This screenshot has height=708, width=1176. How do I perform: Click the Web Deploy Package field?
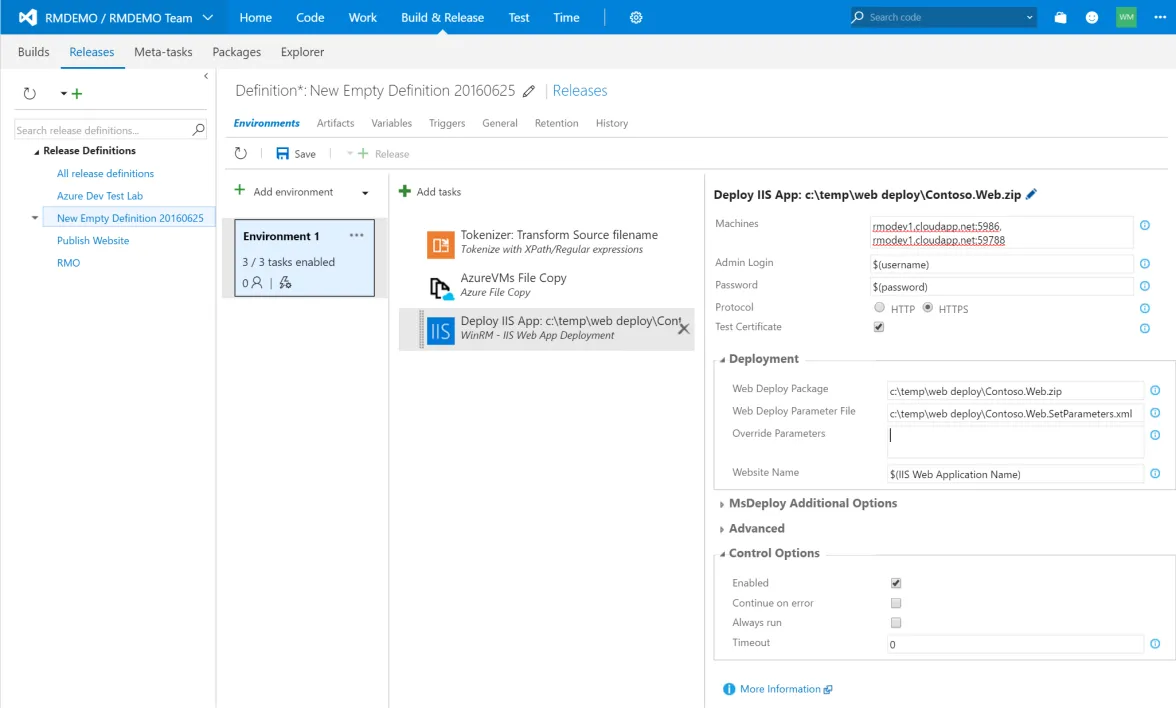tap(1016, 391)
